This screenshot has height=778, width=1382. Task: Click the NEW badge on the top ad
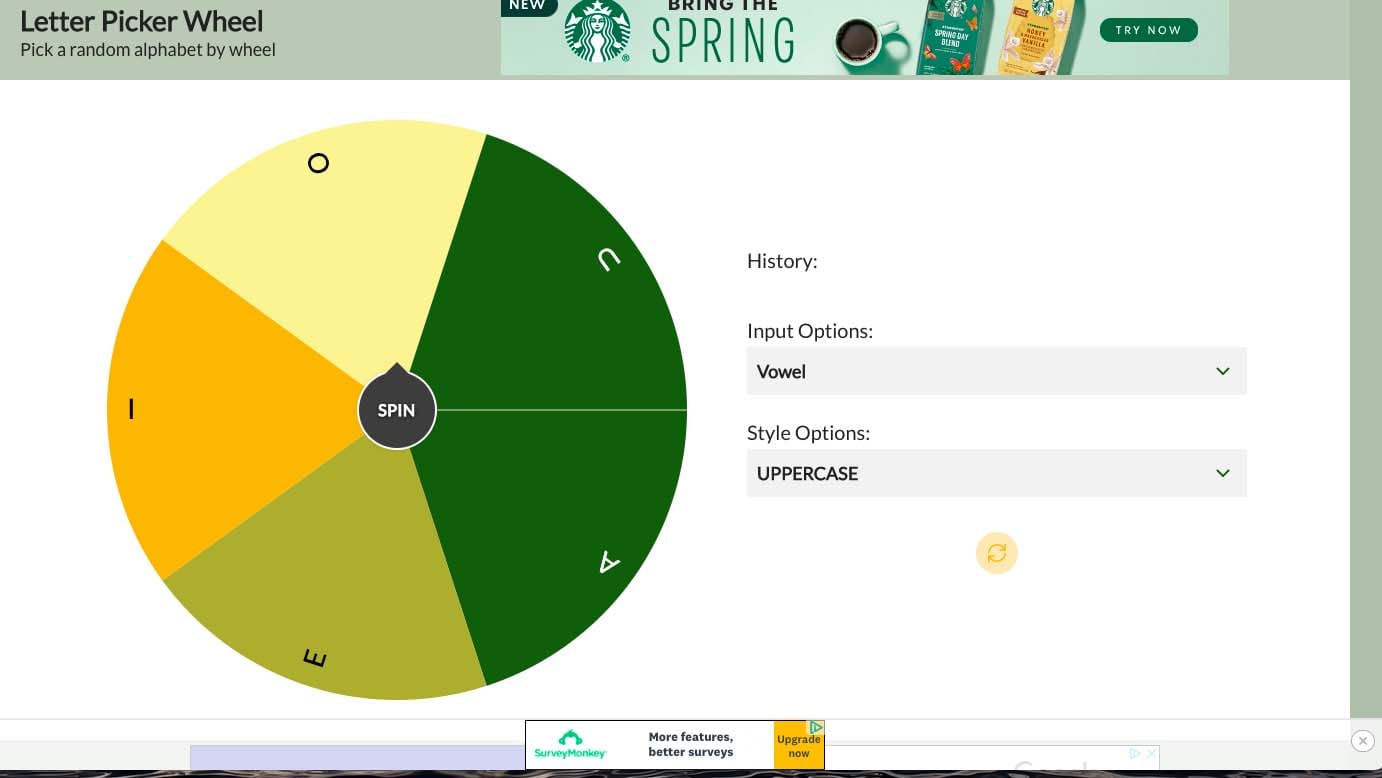[x=528, y=6]
